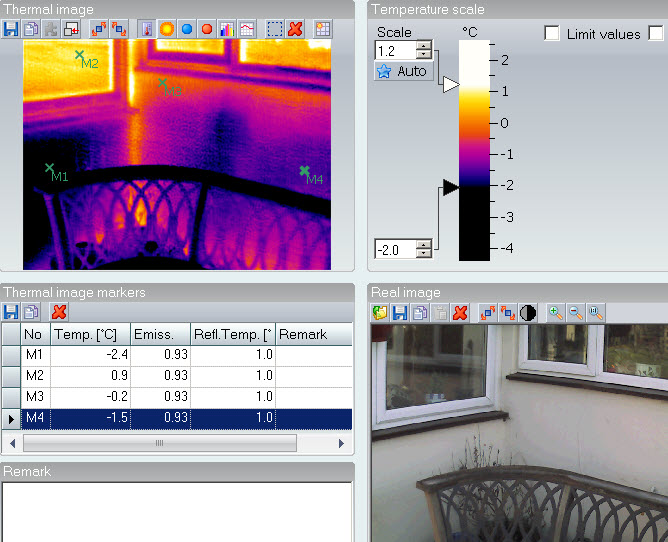Select the white upper-limit pointer on color scale

coord(450,85)
